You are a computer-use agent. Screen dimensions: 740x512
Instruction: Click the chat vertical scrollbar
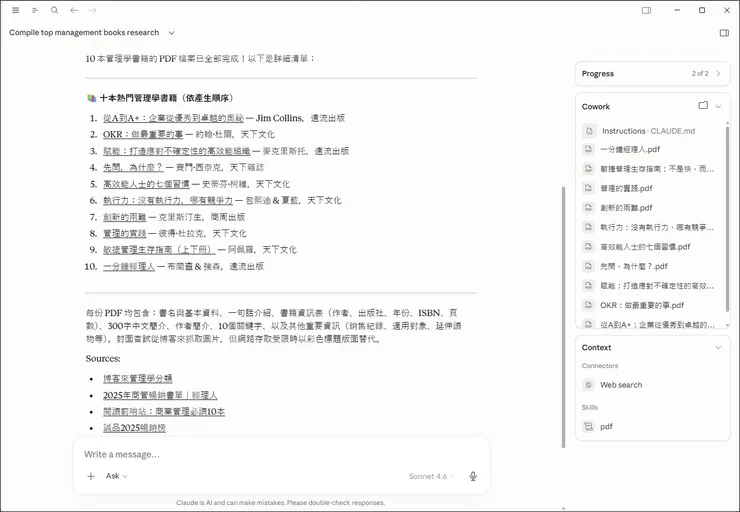563,316
